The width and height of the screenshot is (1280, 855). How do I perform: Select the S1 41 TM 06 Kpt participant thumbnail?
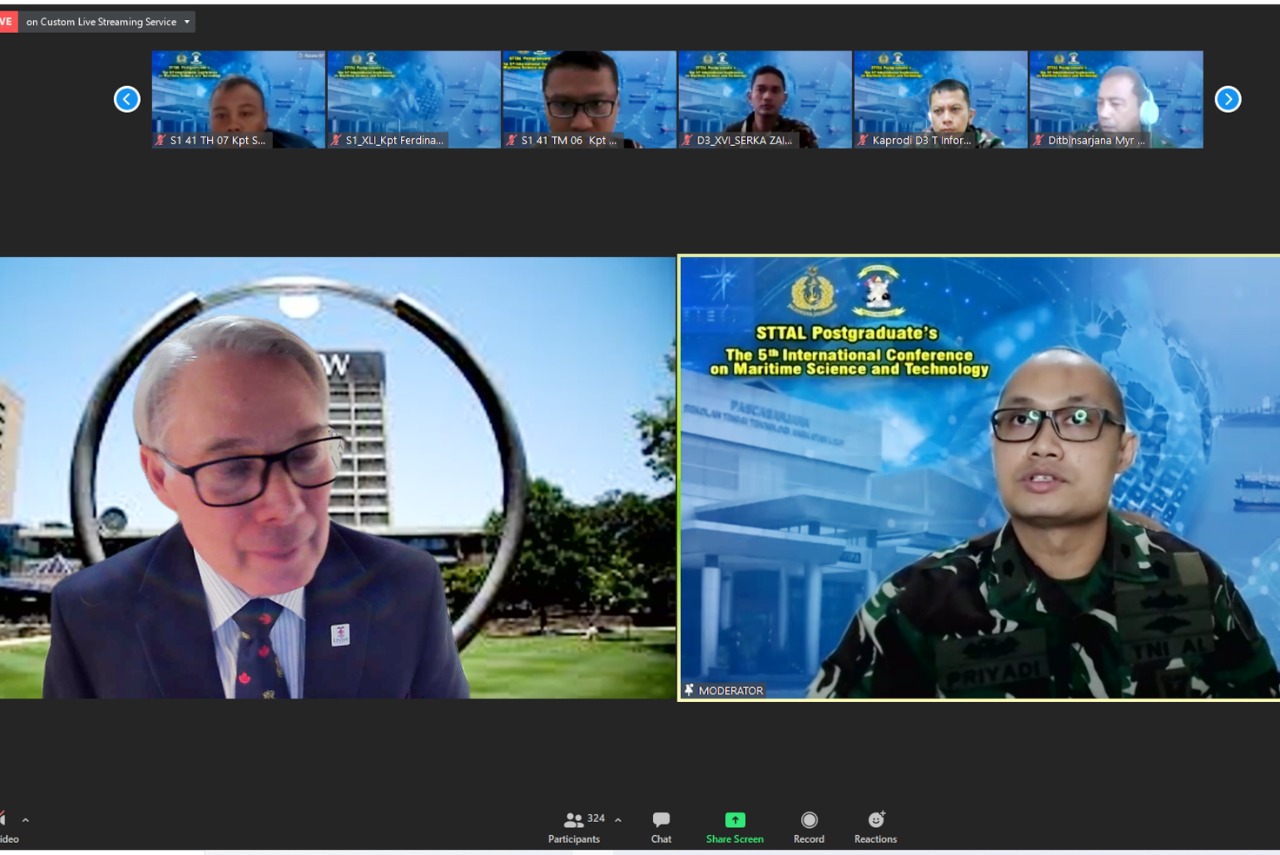coord(589,98)
